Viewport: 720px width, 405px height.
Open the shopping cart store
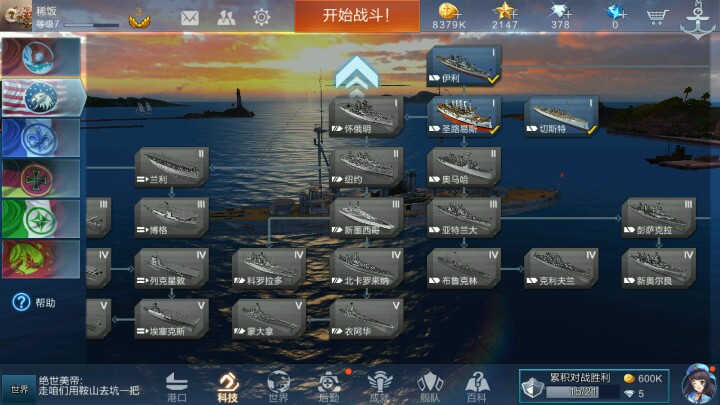tap(657, 17)
